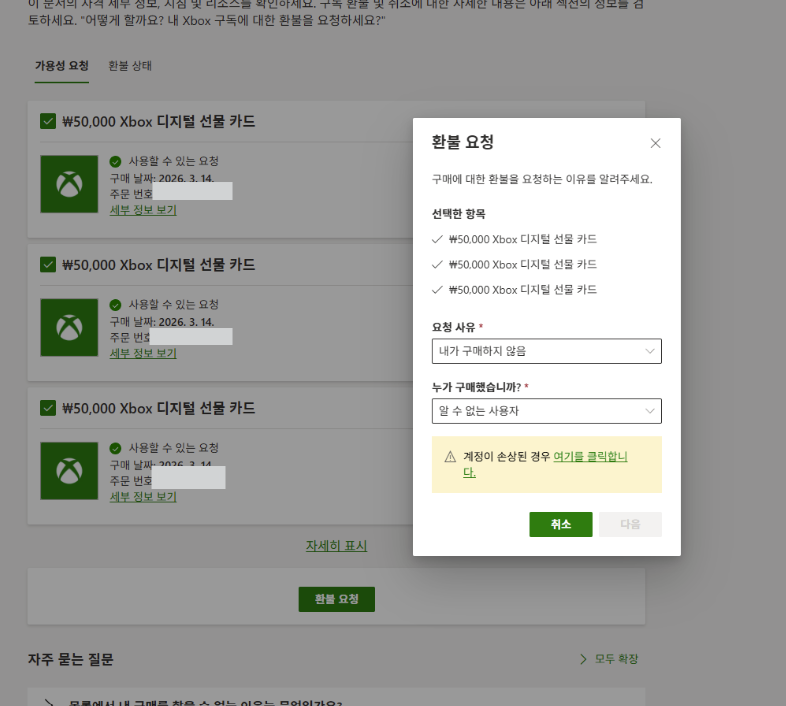Click the green 환불 요청 page button

click(337, 599)
